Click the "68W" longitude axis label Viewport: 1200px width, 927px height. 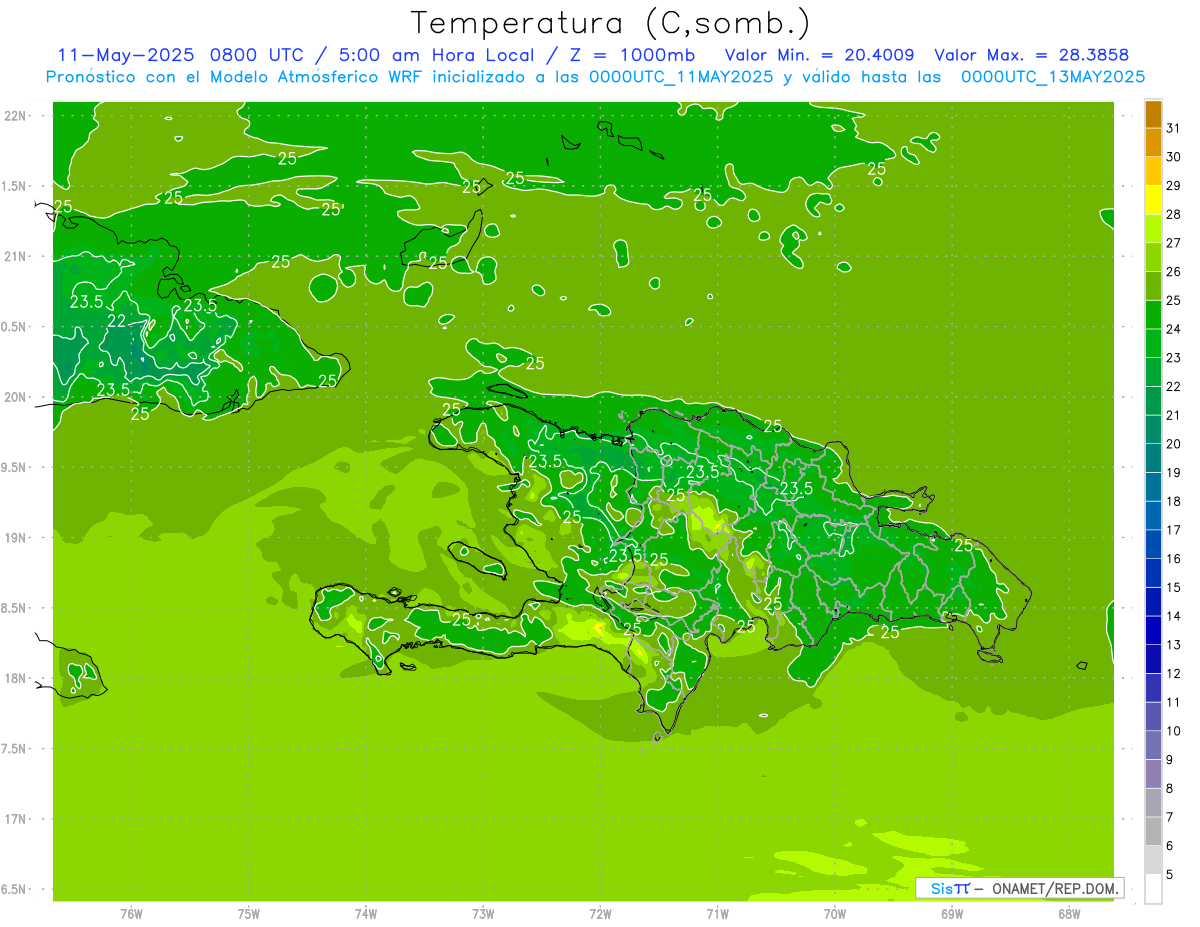coord(1069,913)
